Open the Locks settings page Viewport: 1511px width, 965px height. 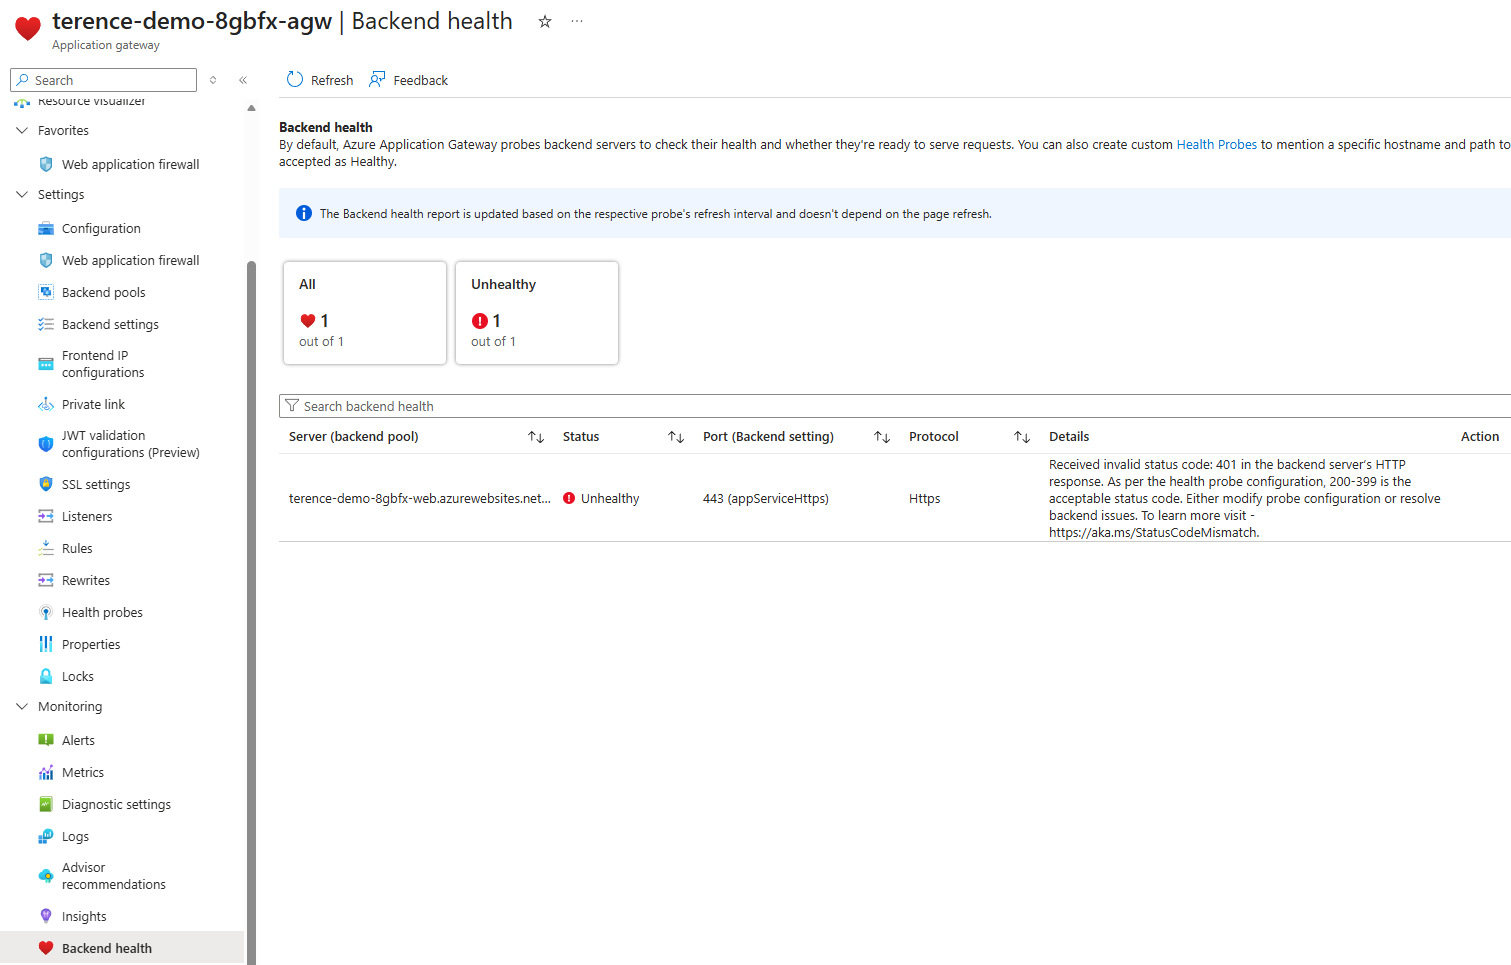coord(77,676)
